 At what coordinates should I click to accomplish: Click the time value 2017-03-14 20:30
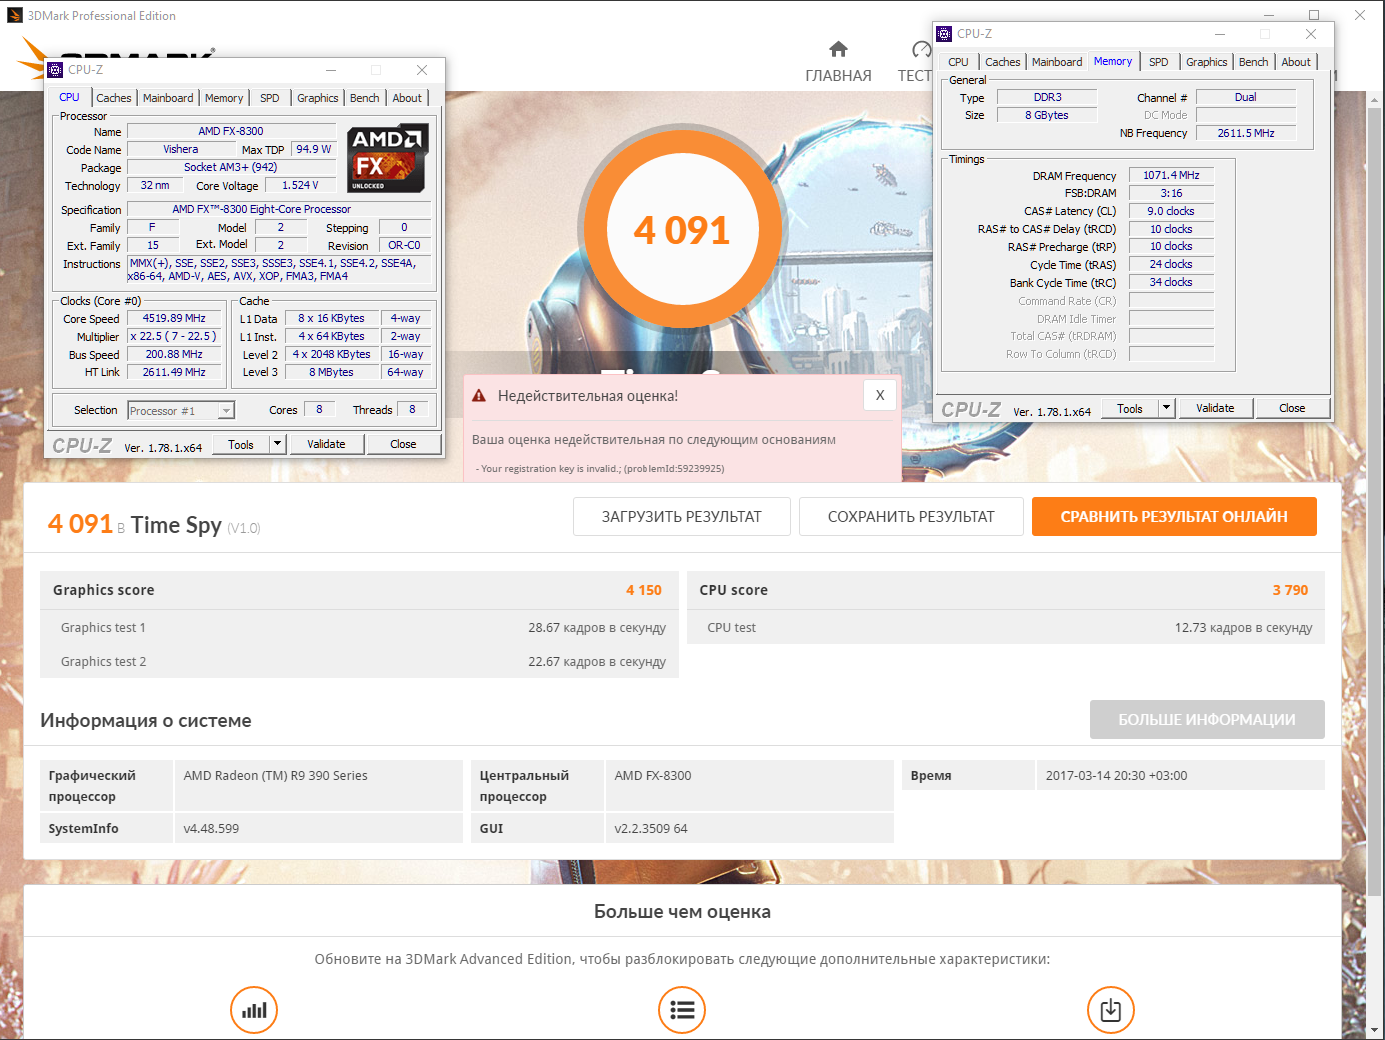1117,776
